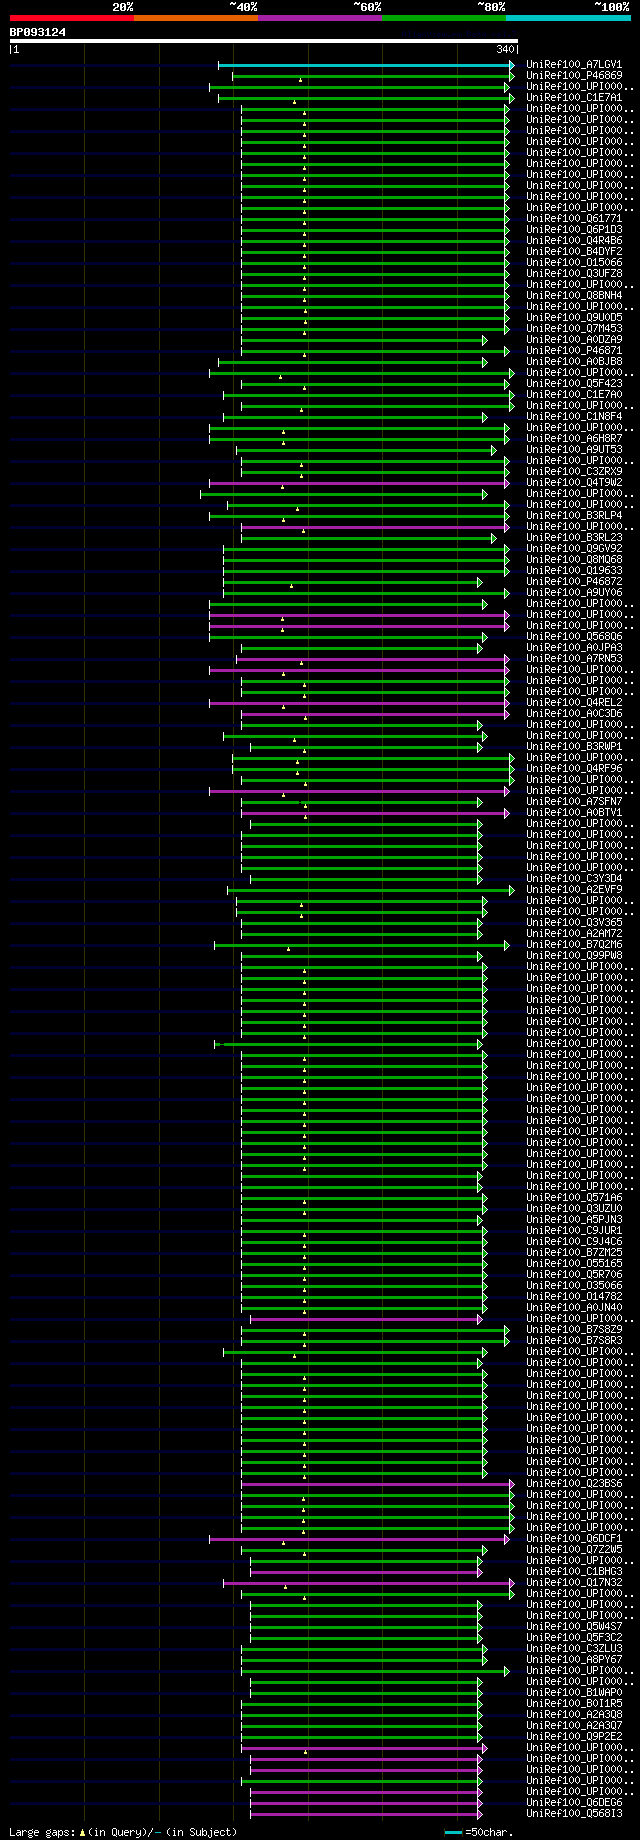Select hit UniRef100_P46871
Screen dimensions: 640x1840
coord(574,351)
